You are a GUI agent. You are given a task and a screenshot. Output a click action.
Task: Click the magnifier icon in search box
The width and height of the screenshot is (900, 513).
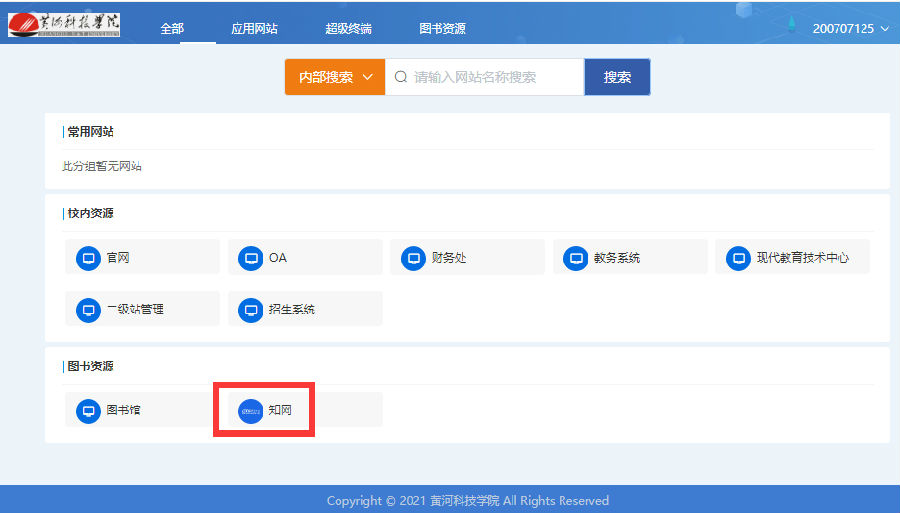(401, 77)
